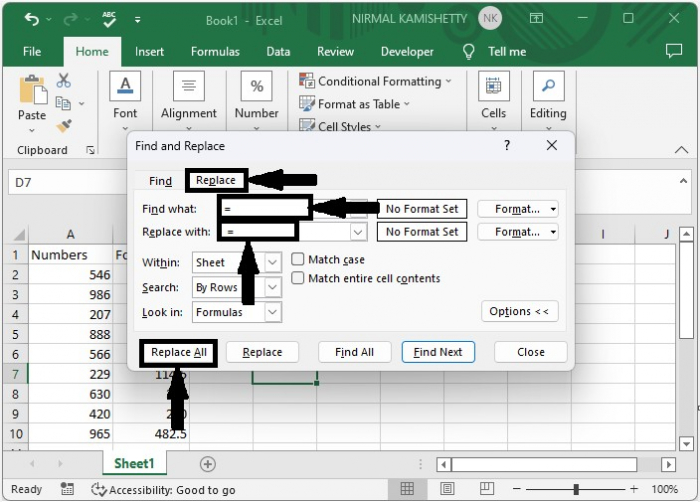700x502 pixels.
Task: Expand the formula bar chevron
Action: point(683,181)
